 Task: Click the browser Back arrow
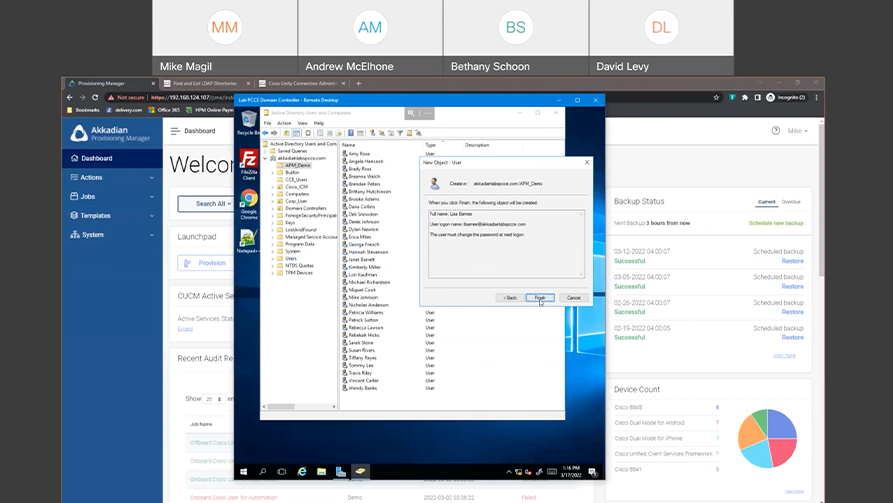[69, 97]
